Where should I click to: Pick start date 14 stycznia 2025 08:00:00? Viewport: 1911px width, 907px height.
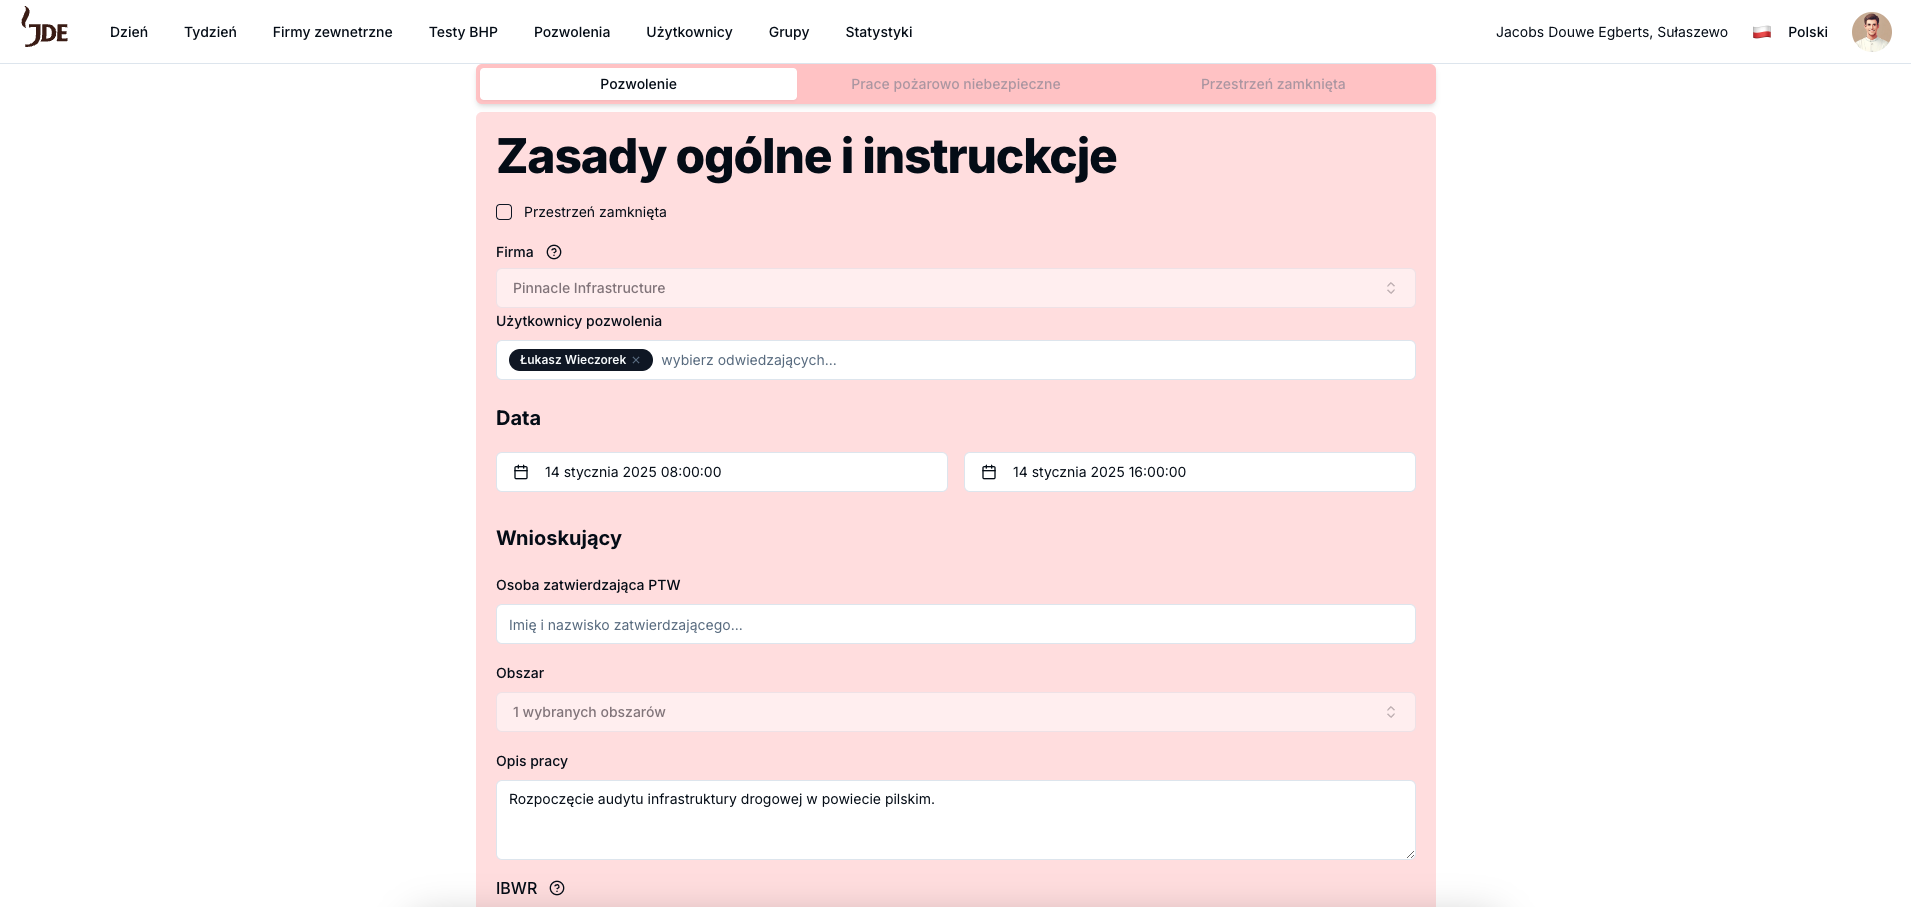[721, 472]
